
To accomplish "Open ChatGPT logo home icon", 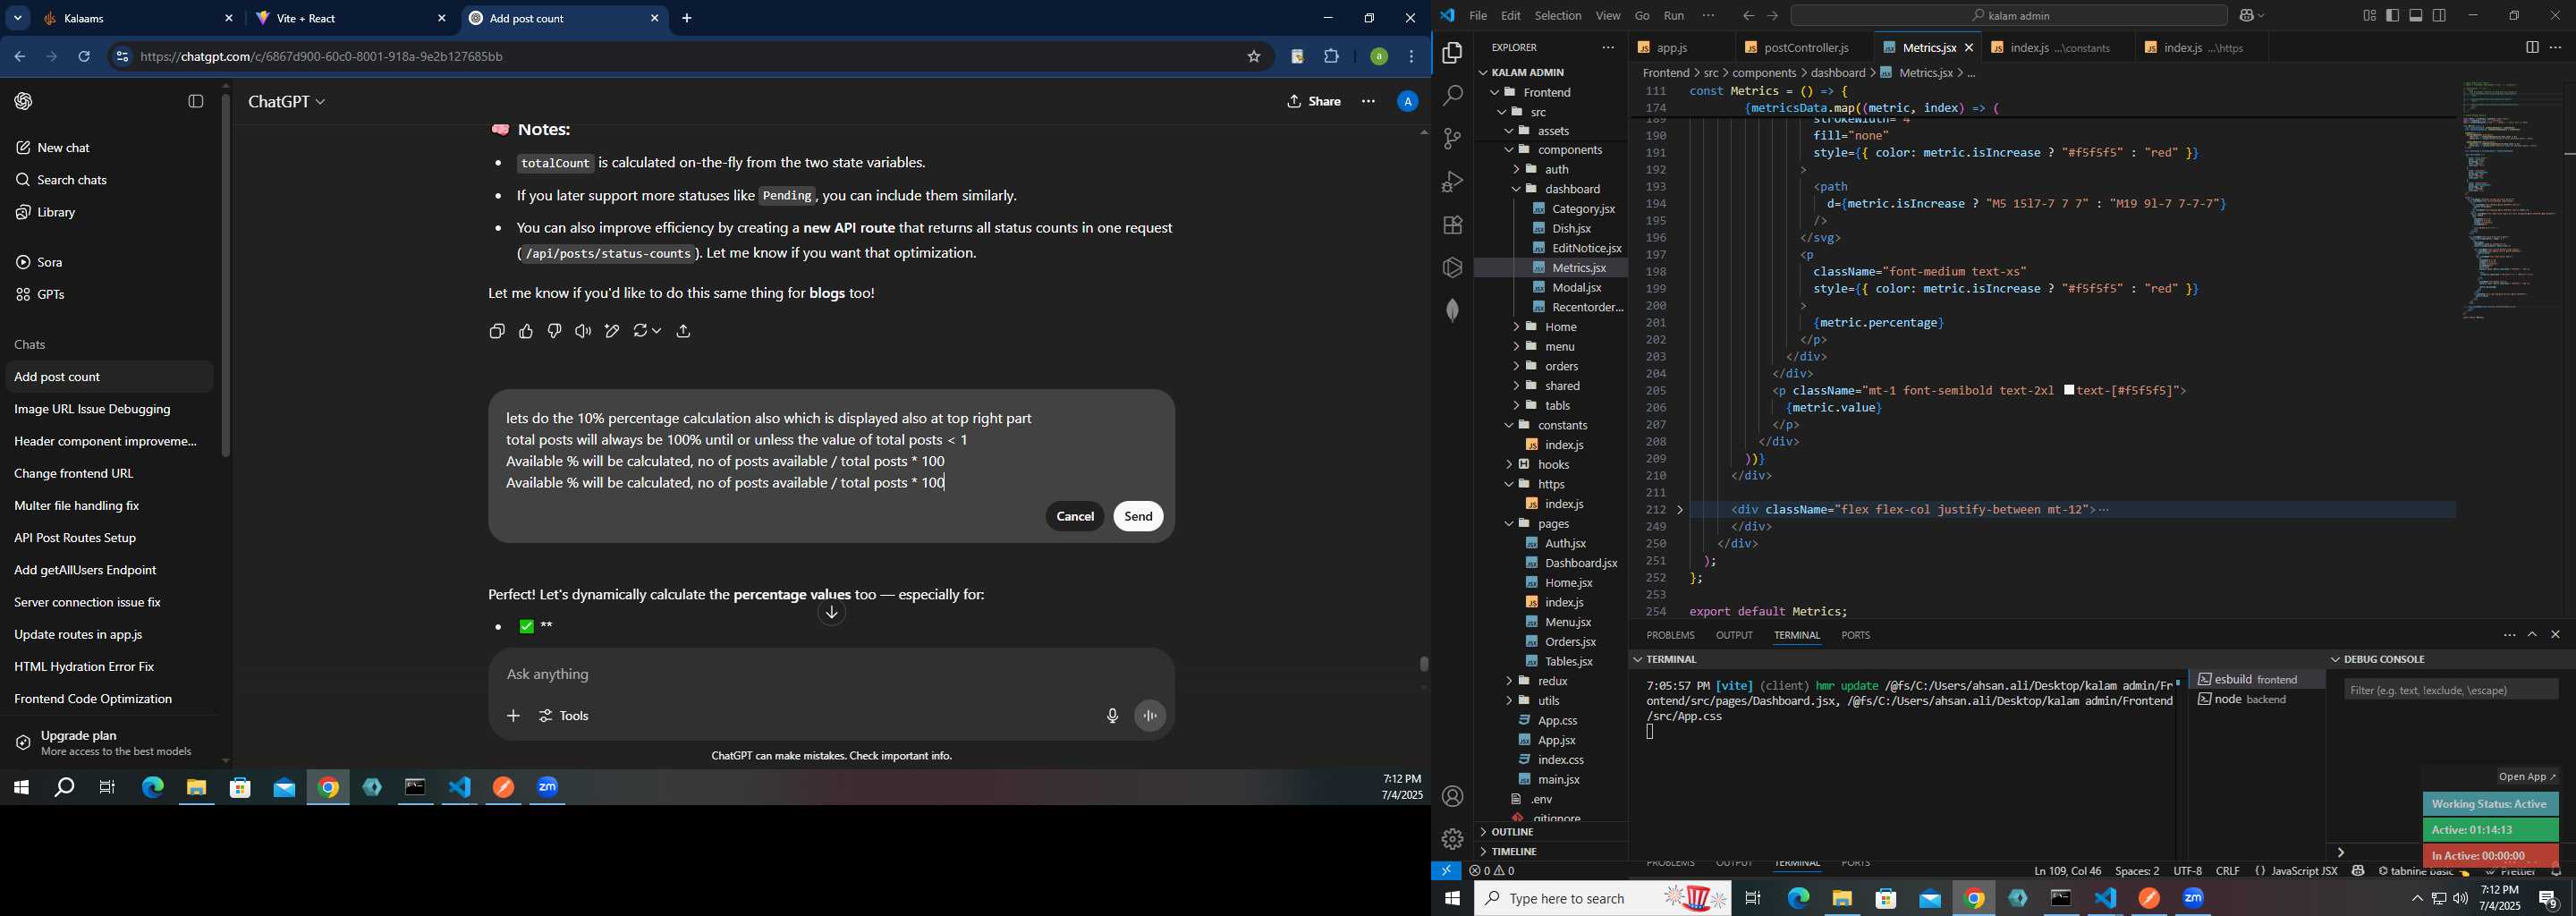I will tap(24, 102).
